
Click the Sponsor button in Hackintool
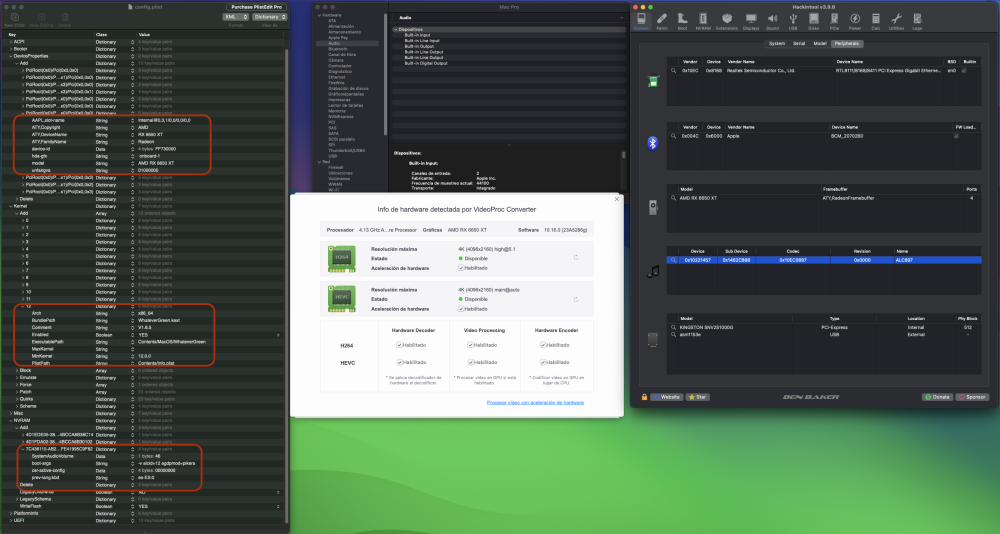pyautogui.click(x=972, y=397)
